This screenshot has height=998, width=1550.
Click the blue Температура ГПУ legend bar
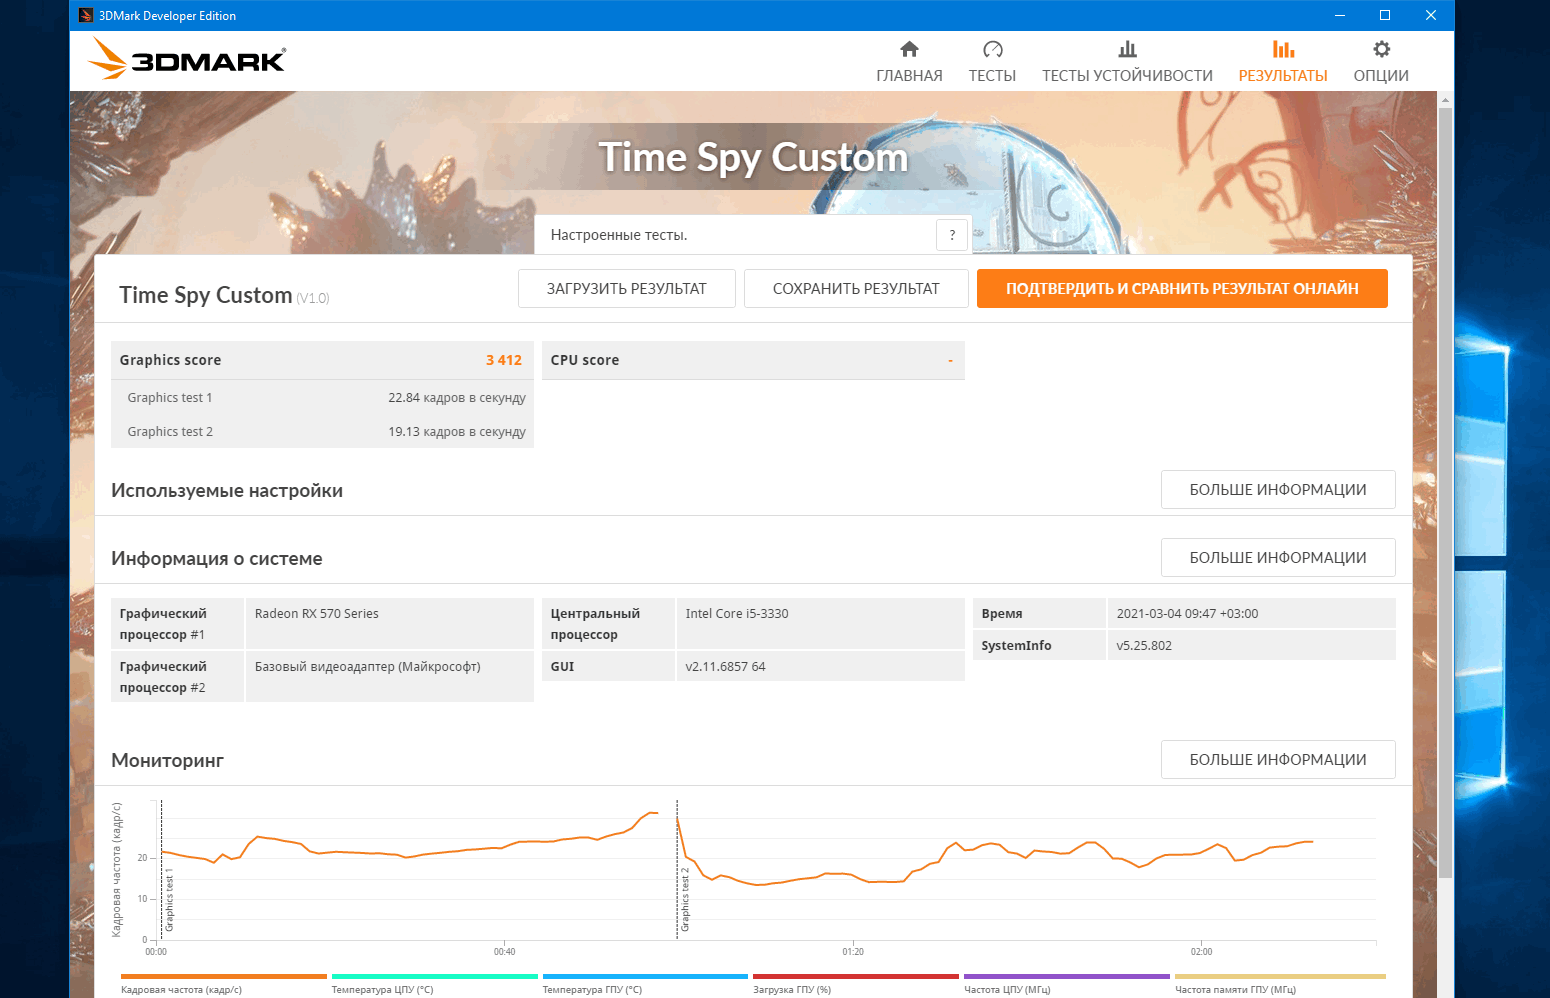(x=645, y=976)
